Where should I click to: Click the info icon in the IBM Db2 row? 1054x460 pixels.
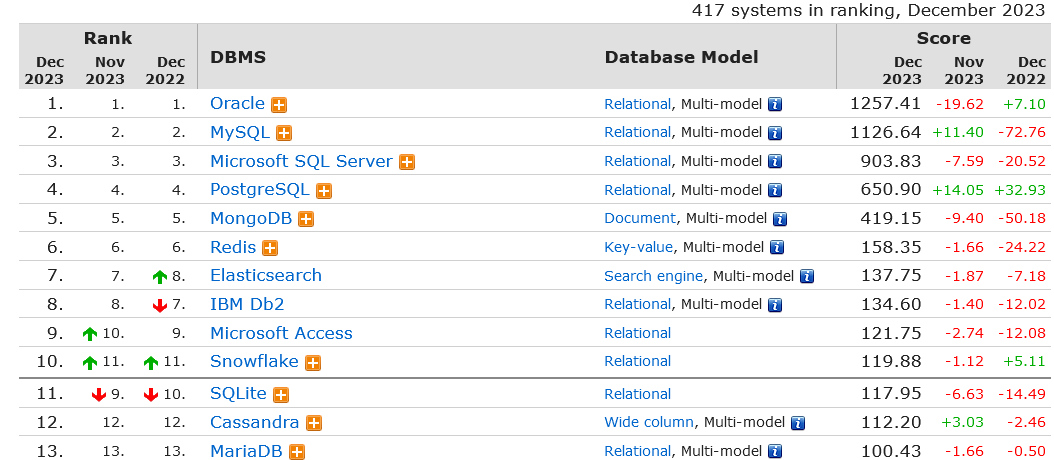click(x=775, y=305)
